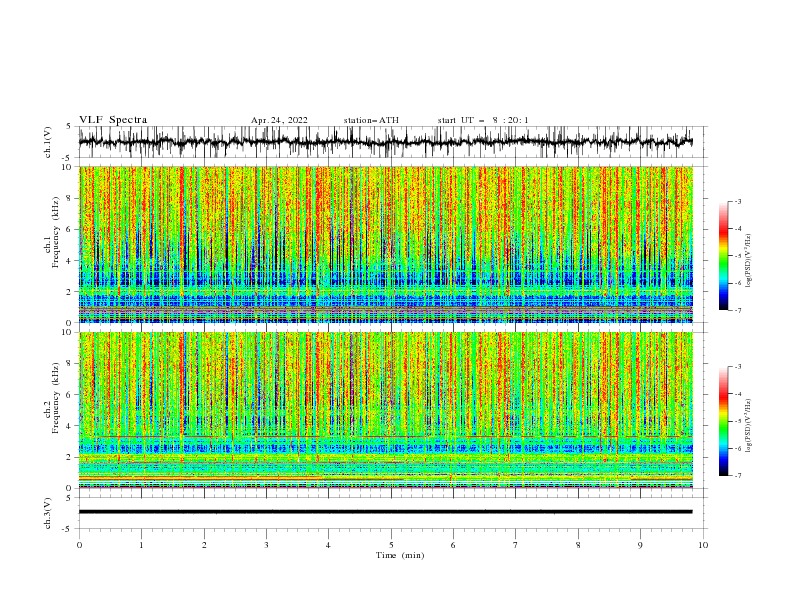Click the ch.1 frequency axis "6" kHz tick
Screen dimensions: 792x612
point(70,230)
